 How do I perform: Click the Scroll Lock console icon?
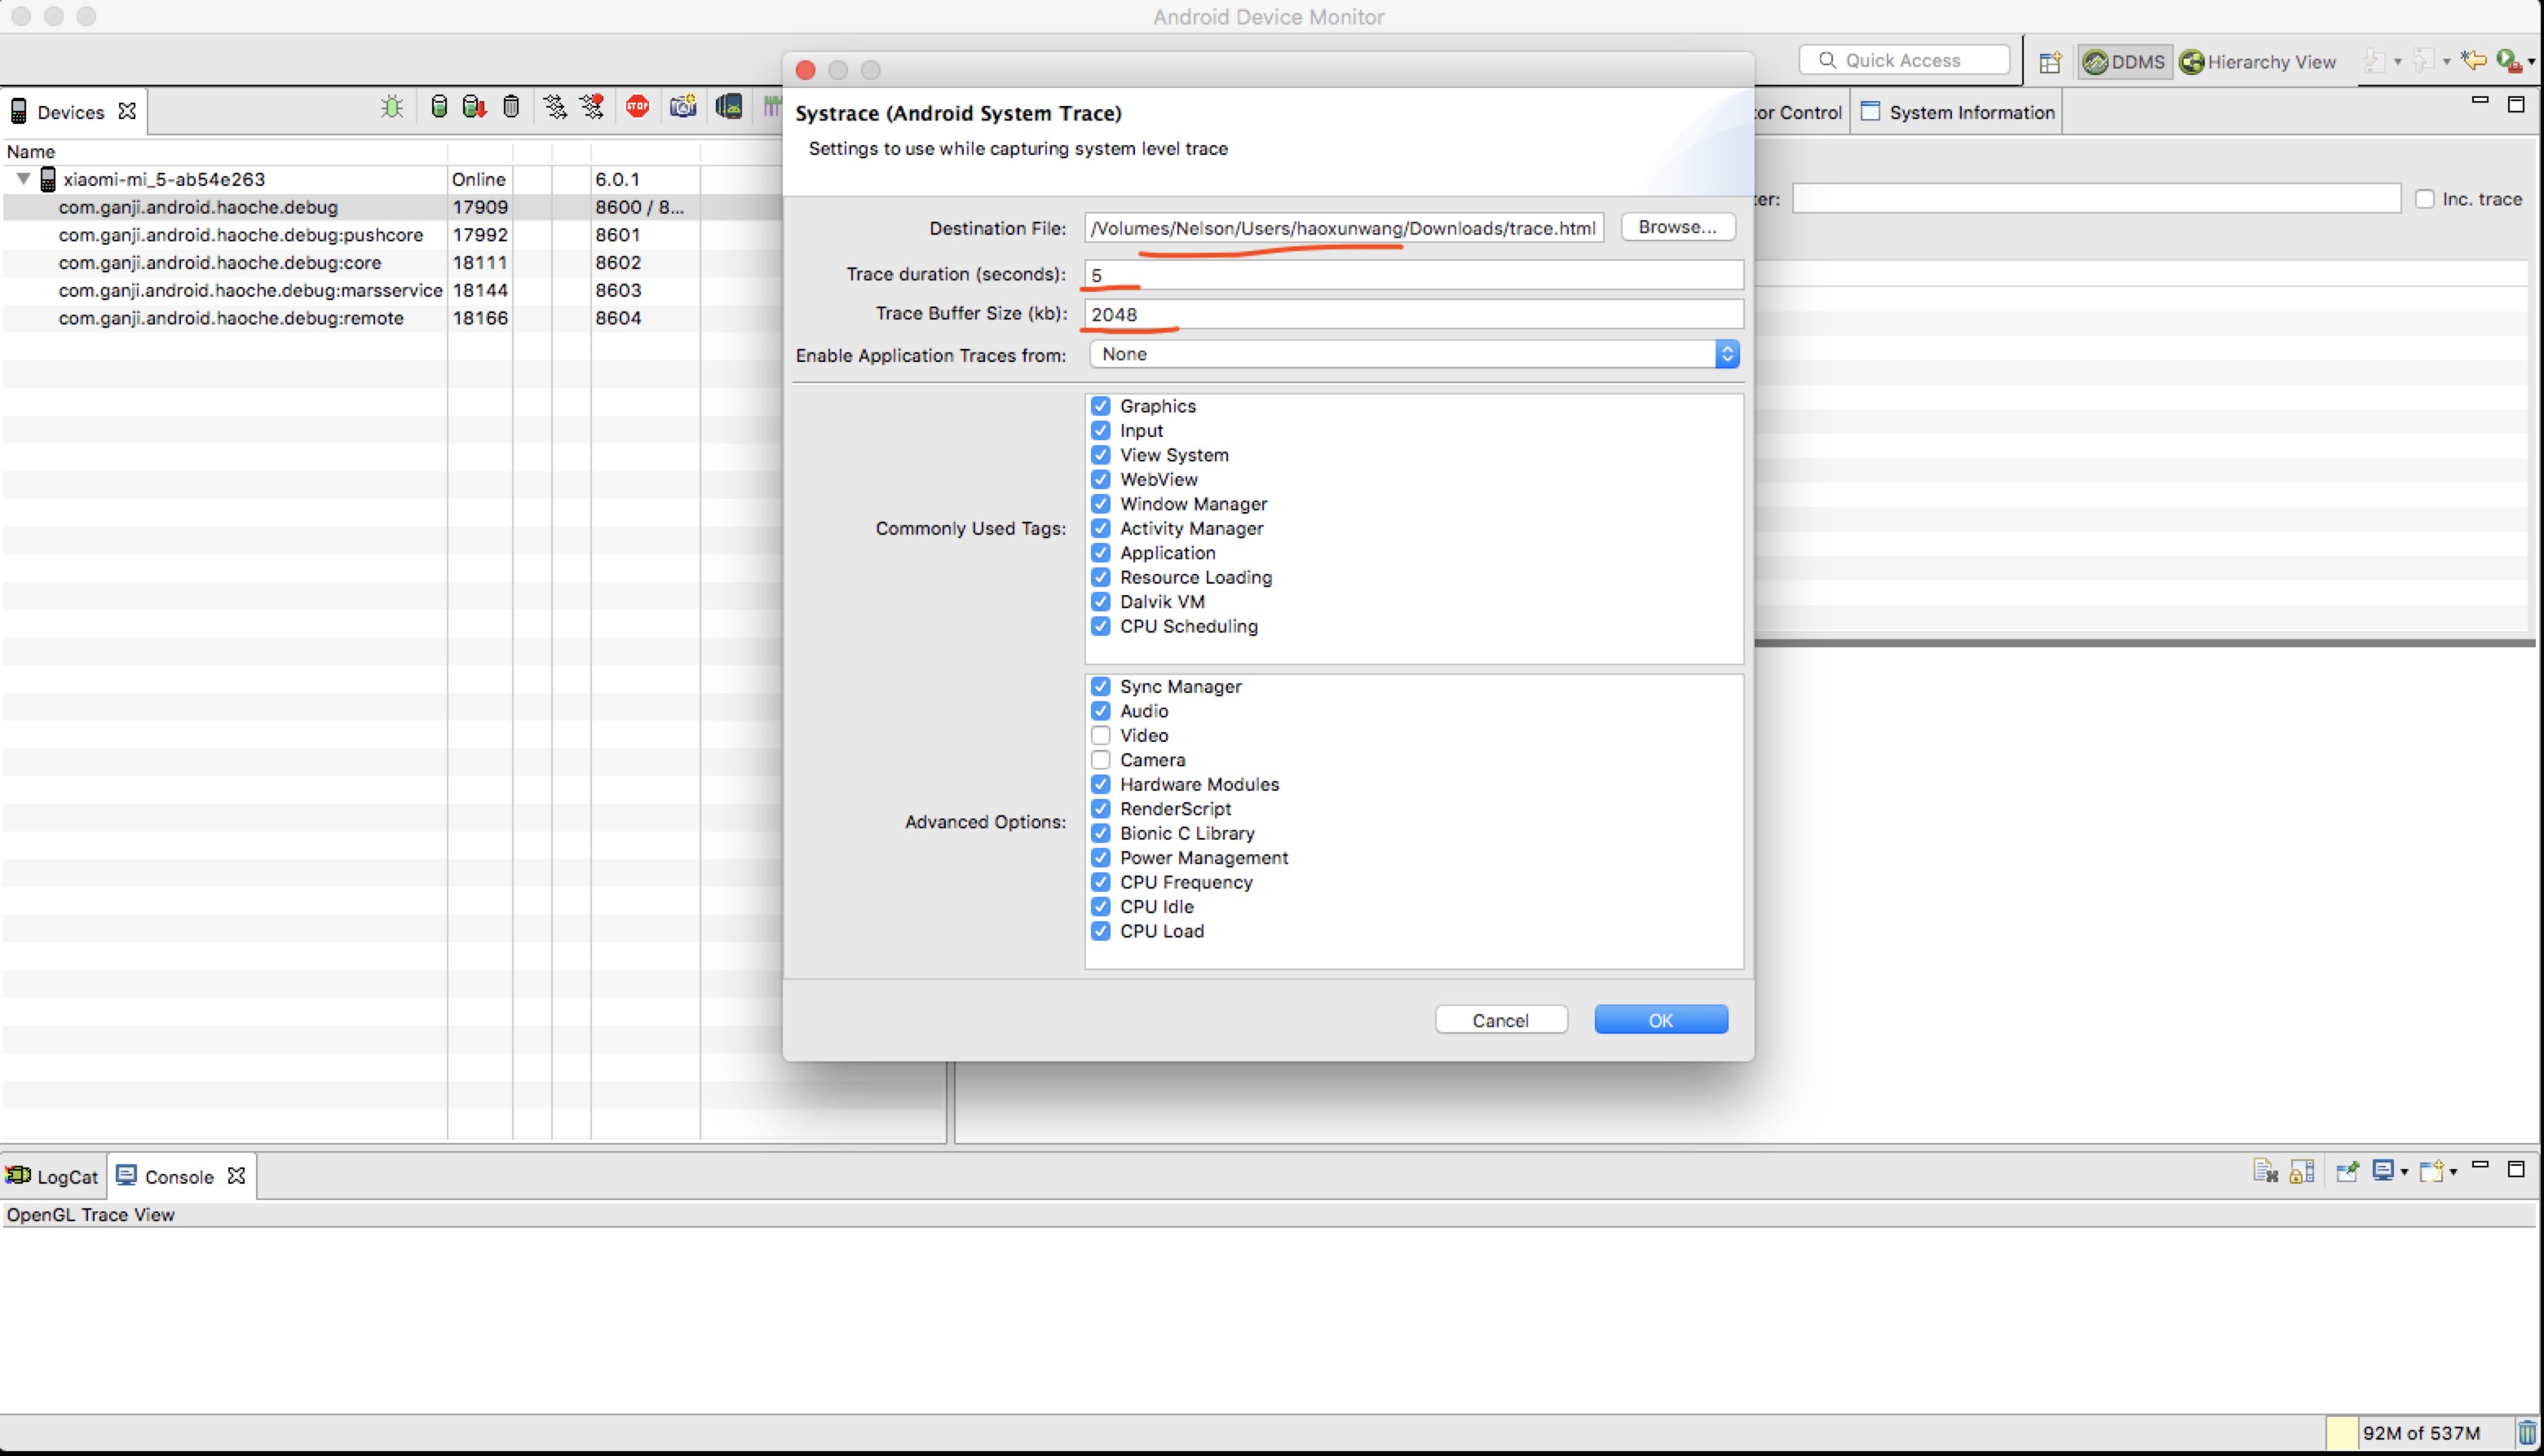tap(2302, 1171)
